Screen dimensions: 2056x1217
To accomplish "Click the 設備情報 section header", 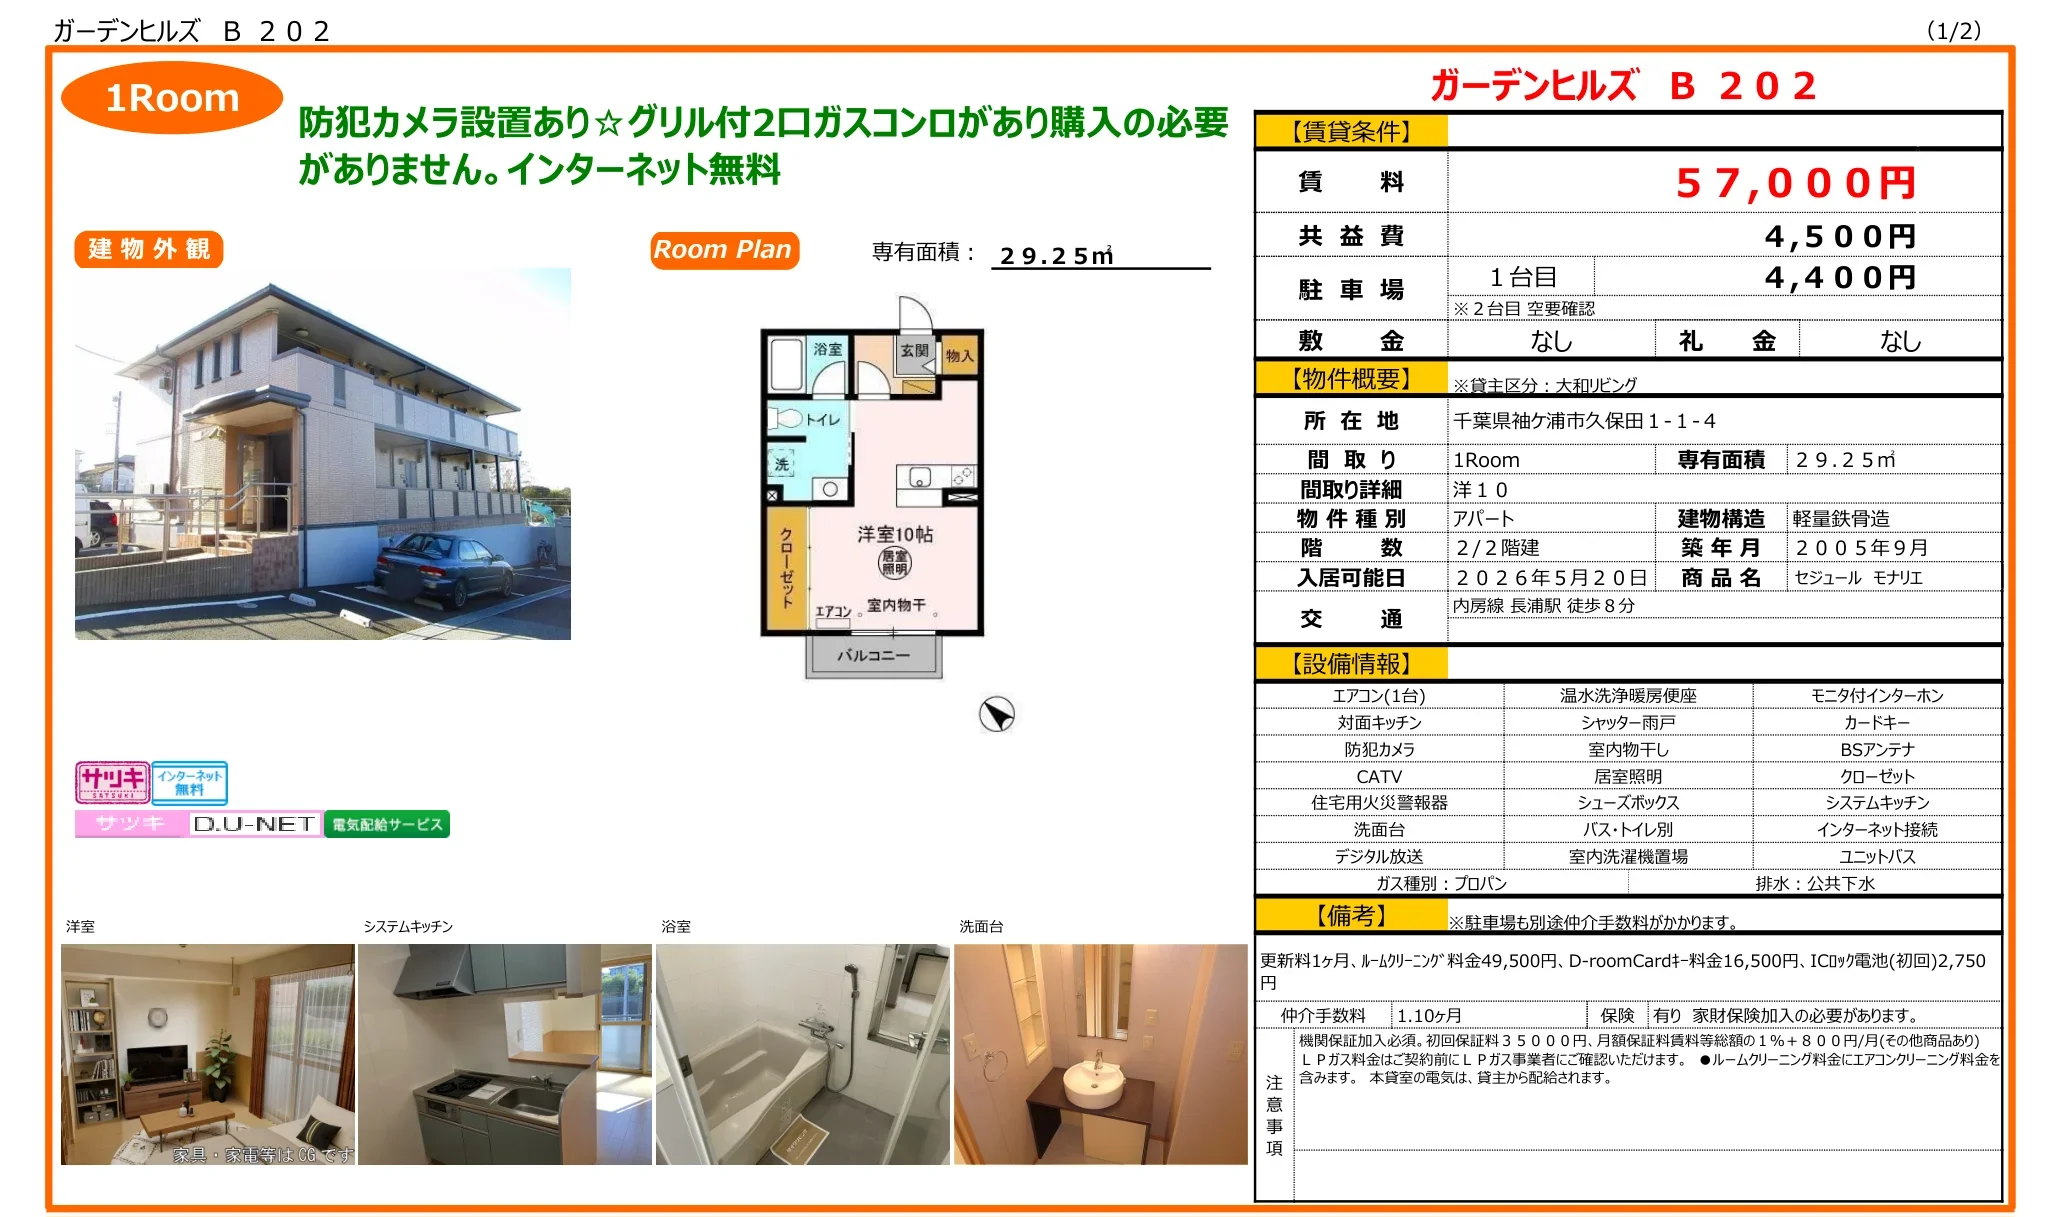I will tap(1351, 664).
